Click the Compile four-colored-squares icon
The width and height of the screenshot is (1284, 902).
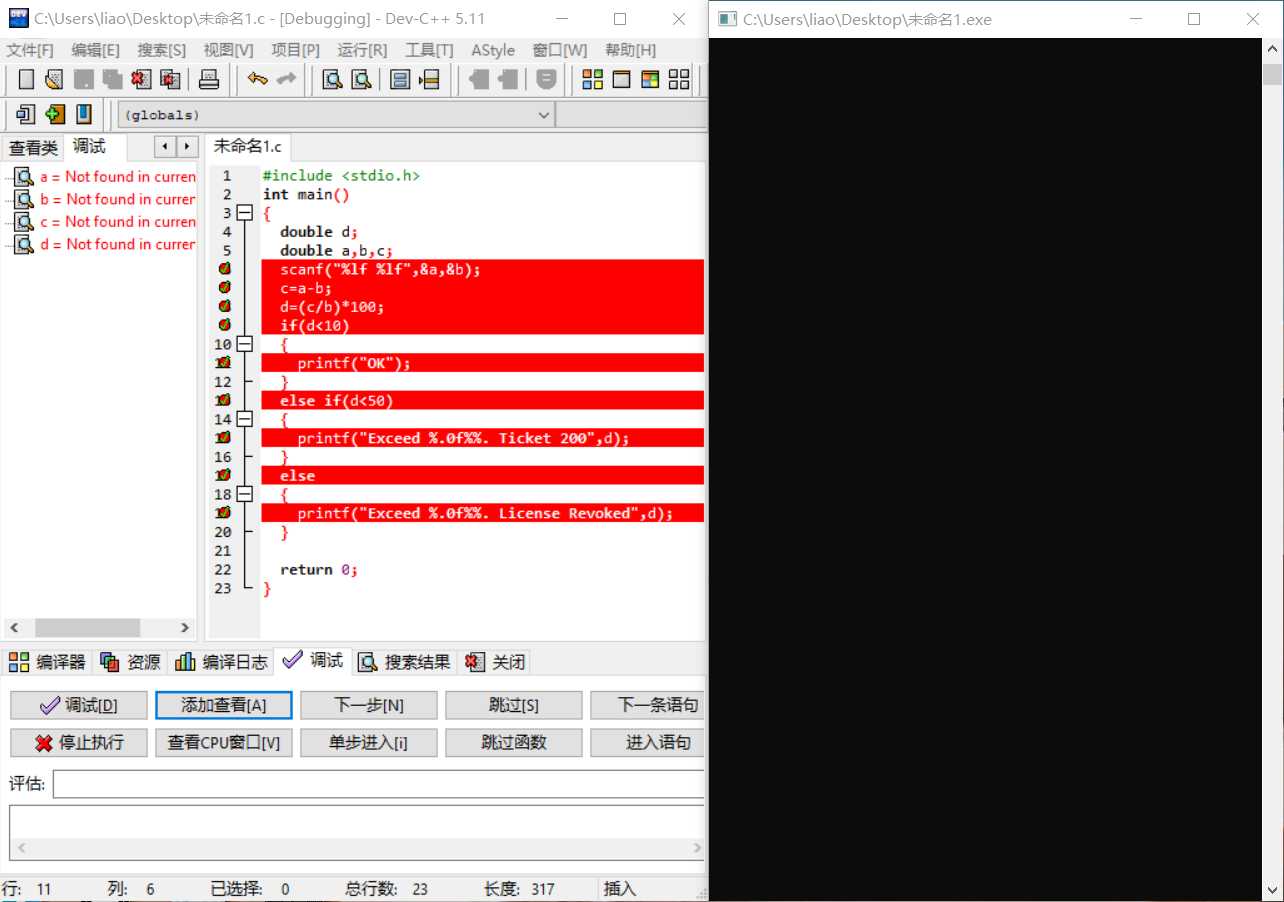coord(592,79)
